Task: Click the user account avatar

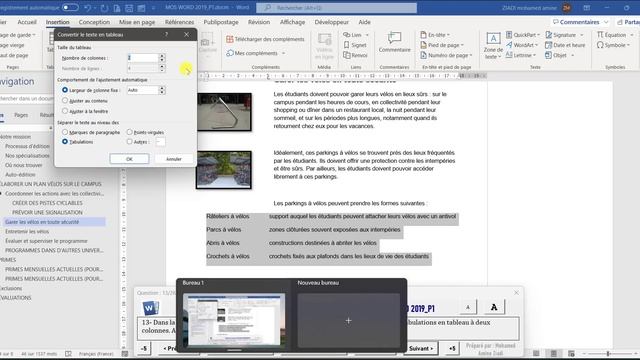Action: (x=567, y=8)
